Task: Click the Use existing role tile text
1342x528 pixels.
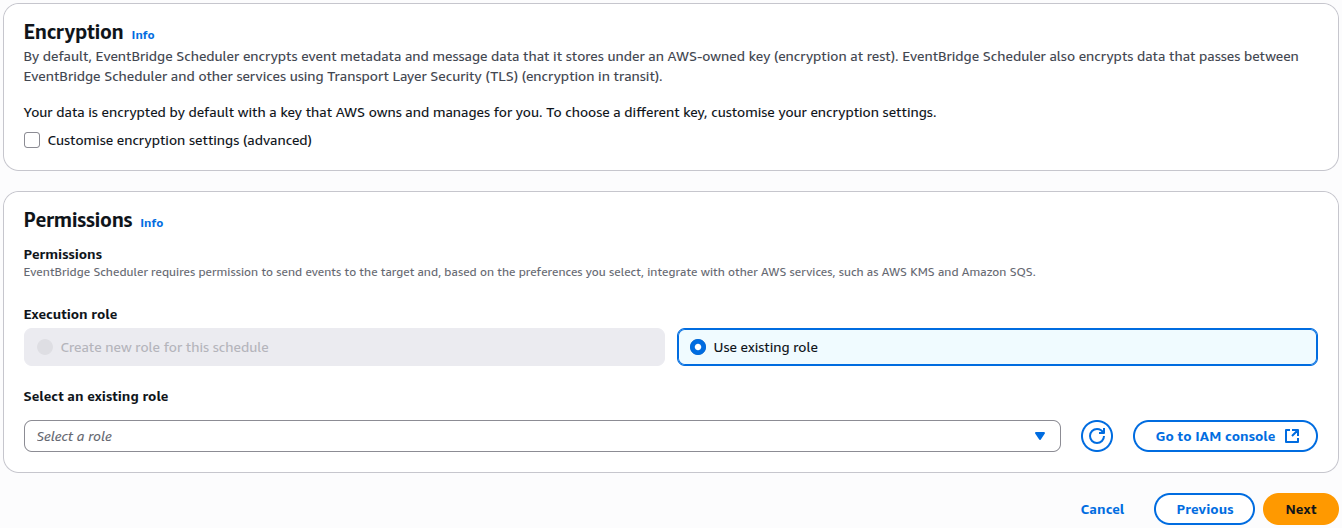Action: tap(765, 347)
